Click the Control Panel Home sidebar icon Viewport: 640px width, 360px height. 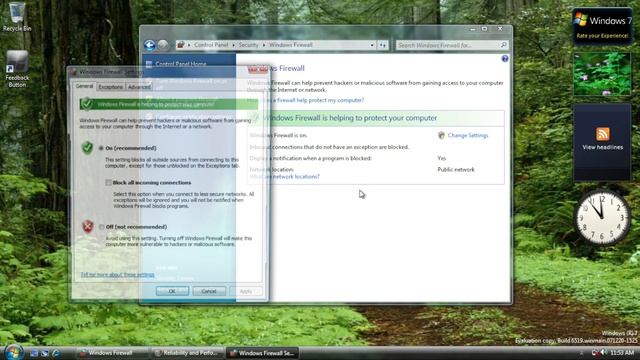(149, 64)
